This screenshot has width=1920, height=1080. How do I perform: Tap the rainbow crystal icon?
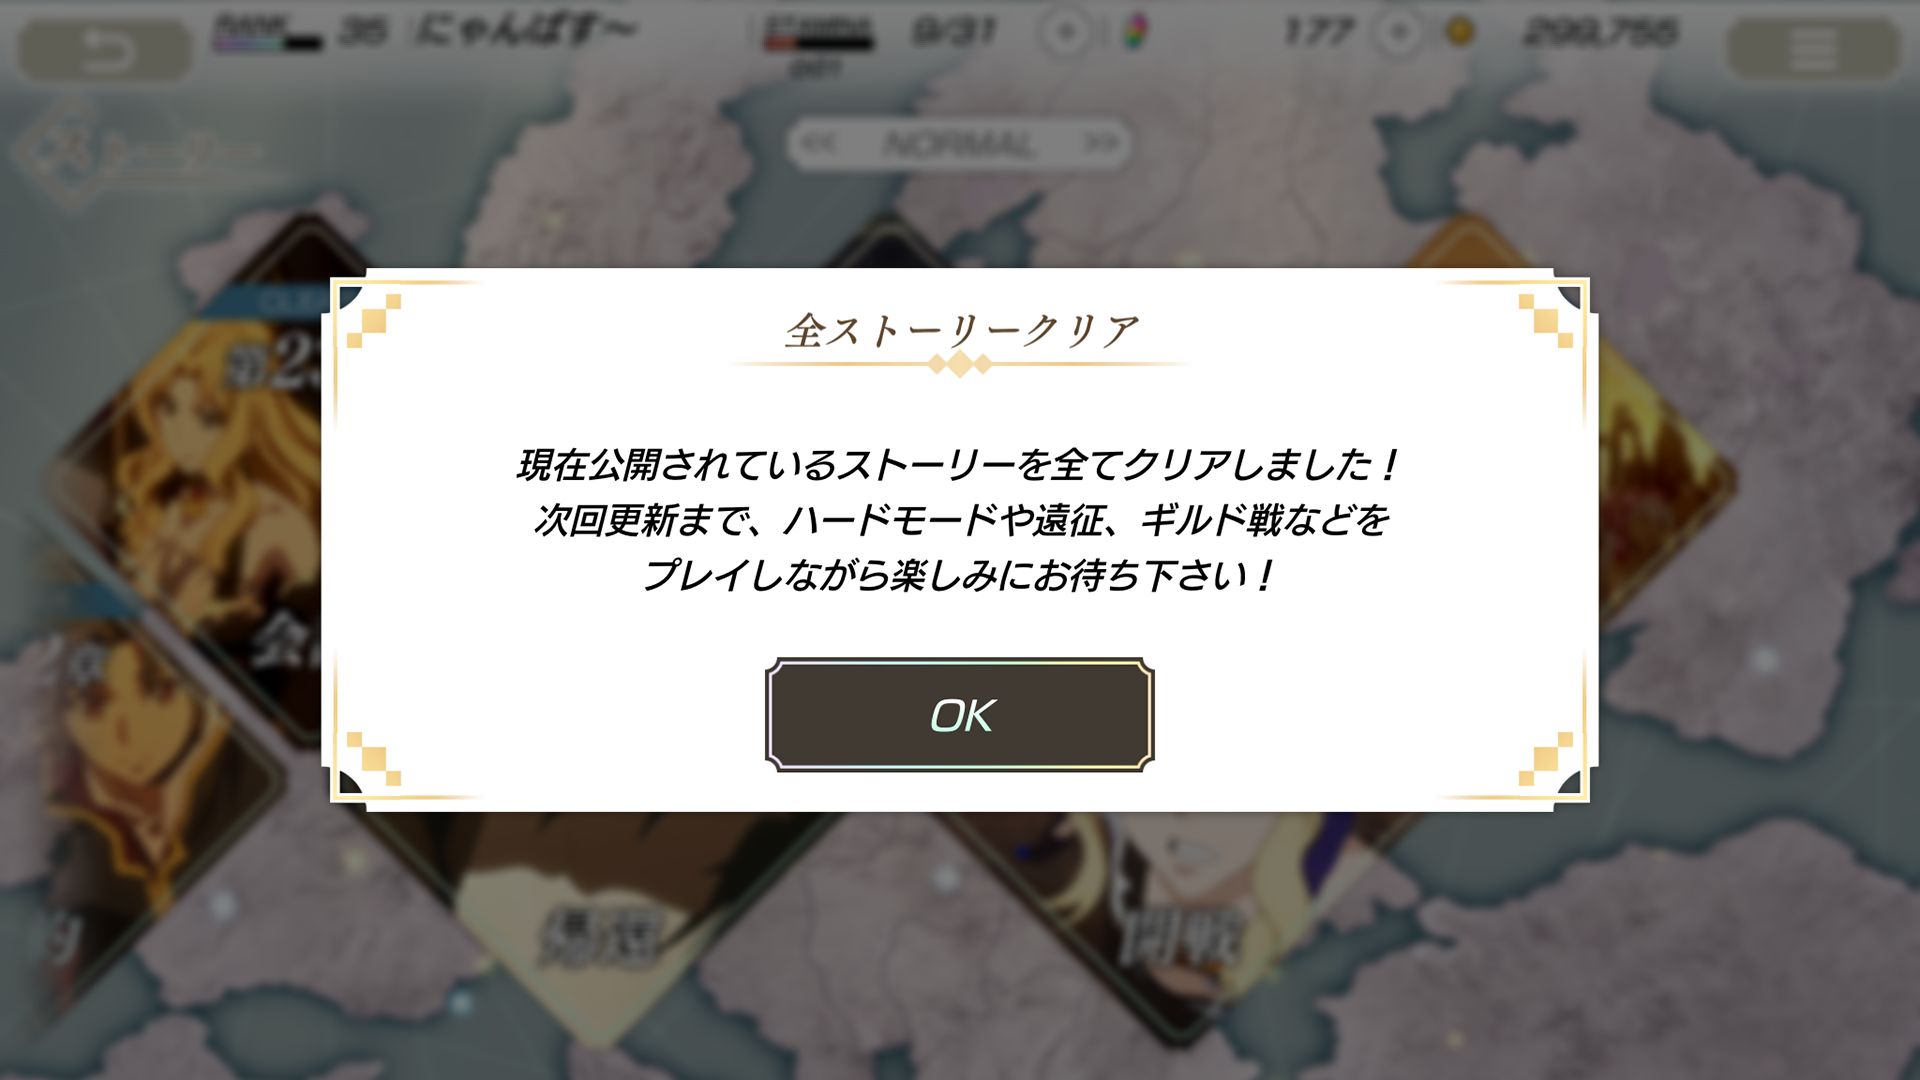(1135, 33)
